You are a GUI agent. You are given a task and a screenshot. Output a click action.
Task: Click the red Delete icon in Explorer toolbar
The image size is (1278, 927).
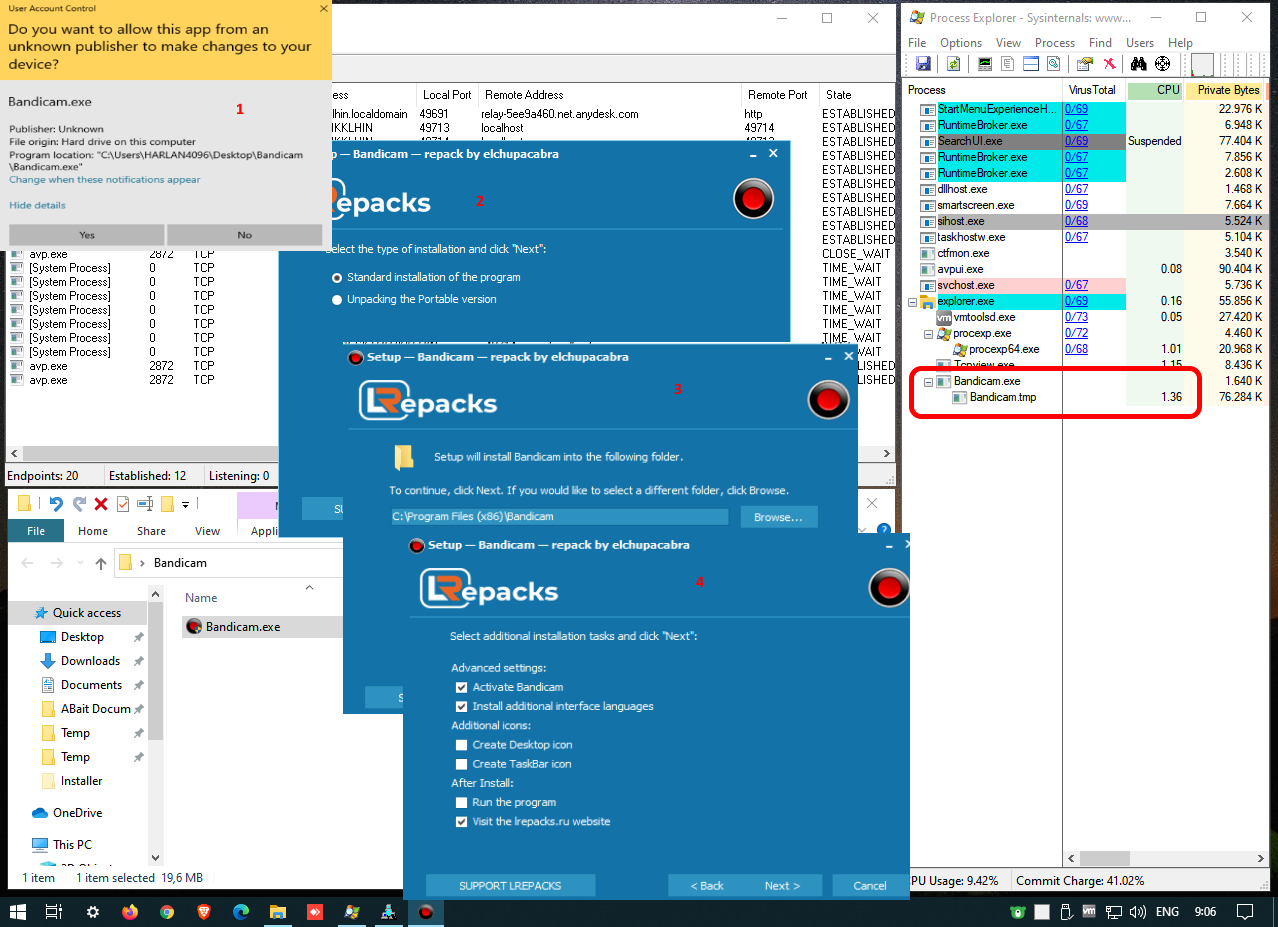(x=100, y=503)
